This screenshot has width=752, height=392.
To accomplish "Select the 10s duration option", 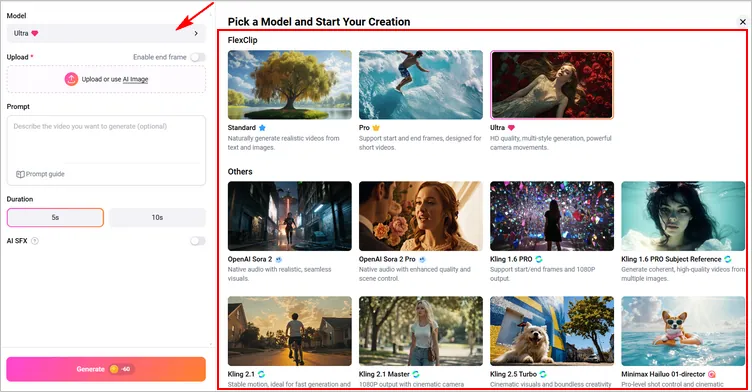I will point(157,217).
